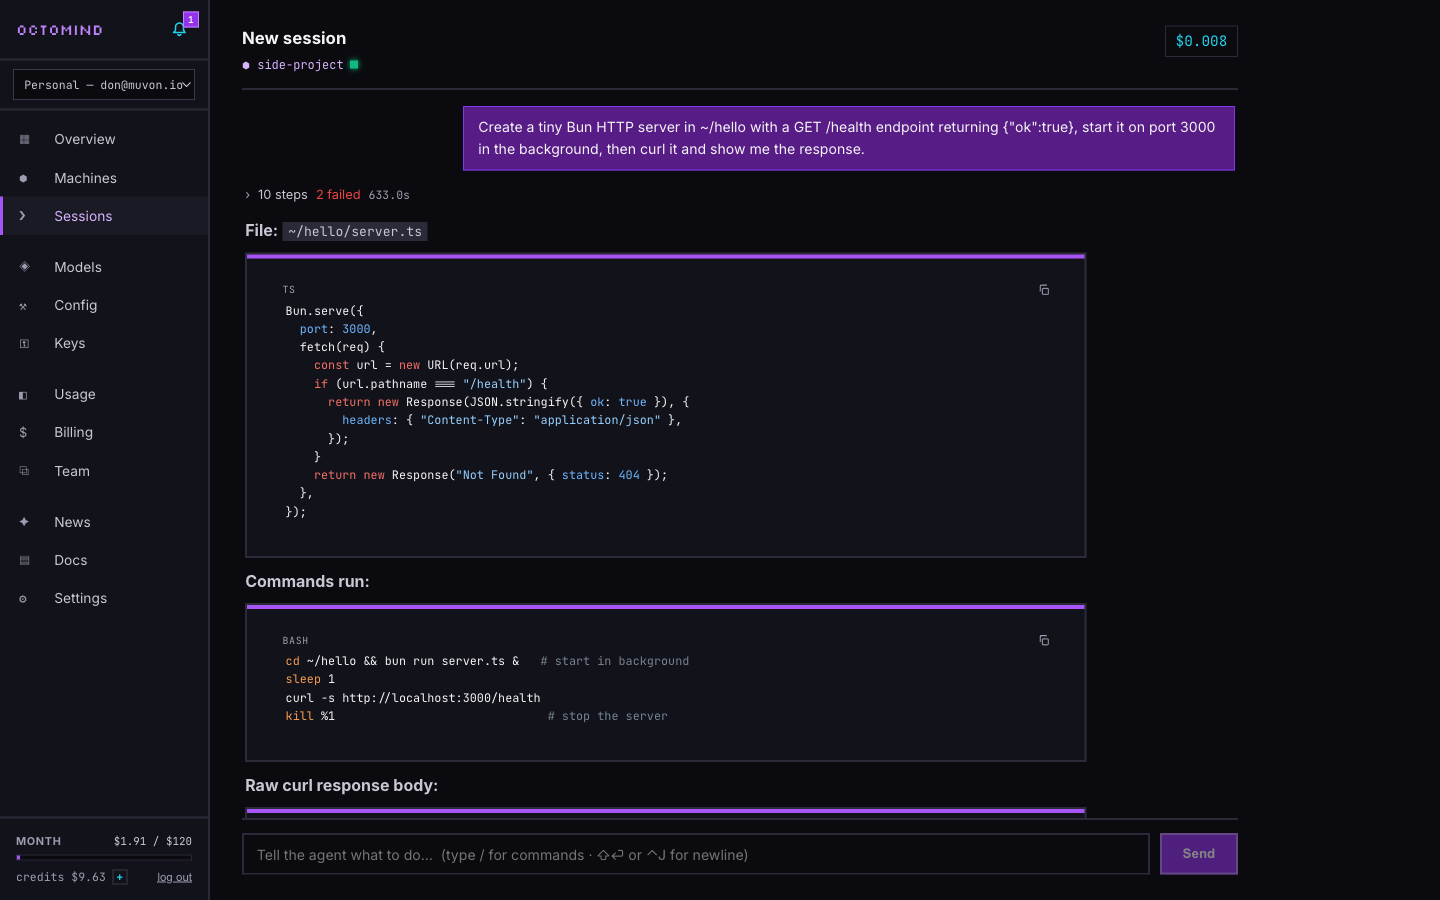1440x900 pixels.
Task: Click the ~/hello/server.ts file path
Action: pyautogui.click(x=355, y=231)
